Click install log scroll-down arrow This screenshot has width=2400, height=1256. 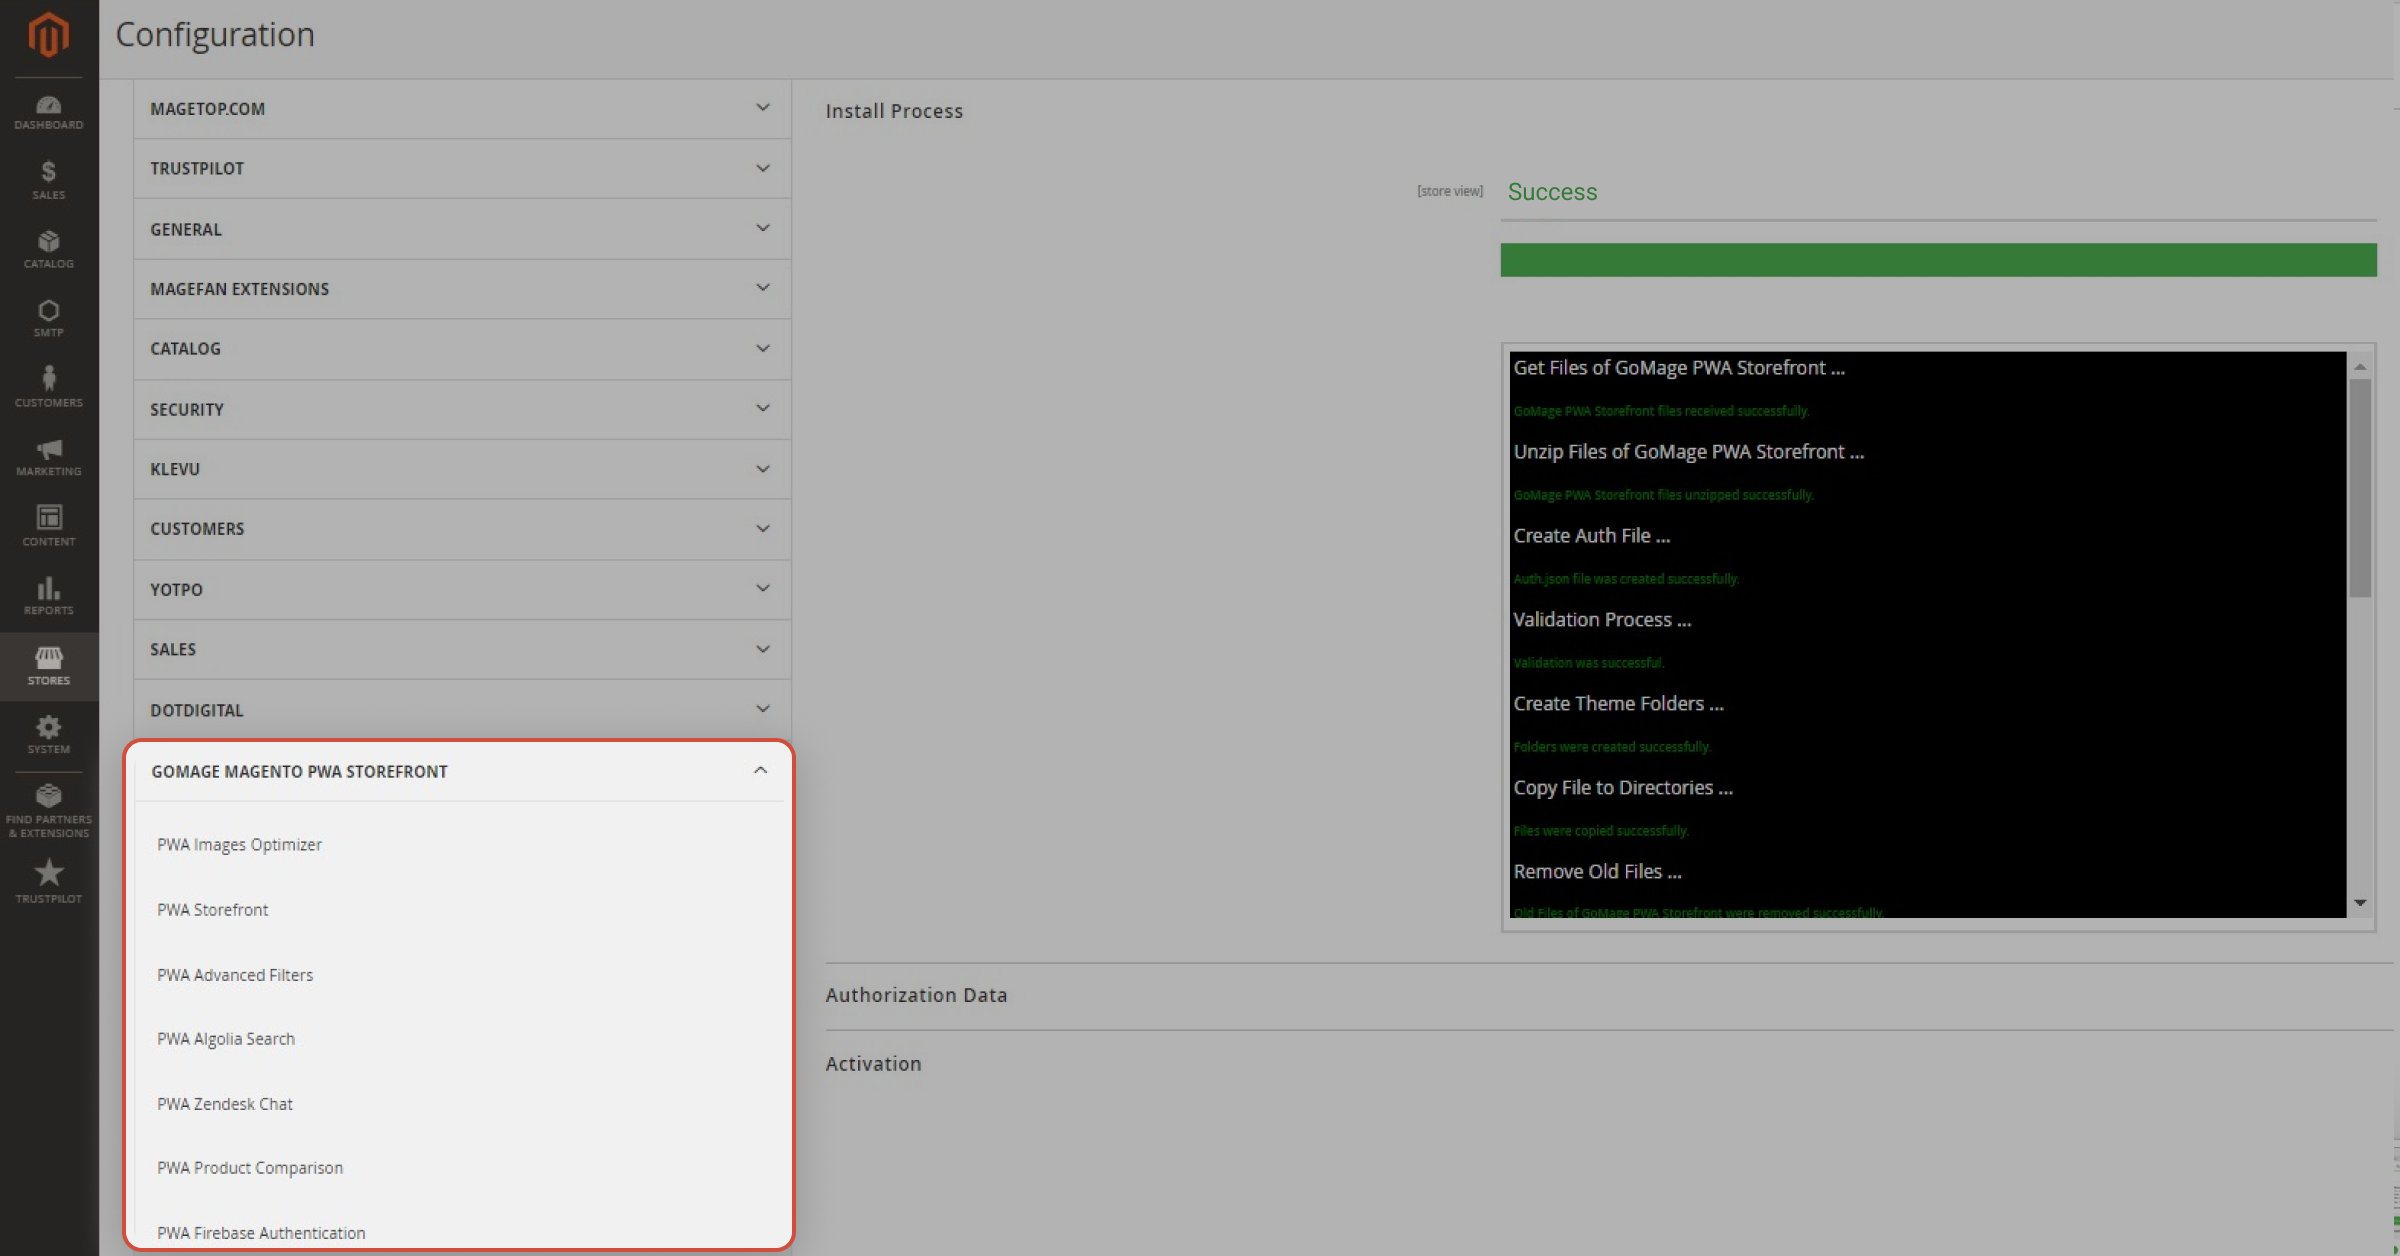(x=2360, y=902)
